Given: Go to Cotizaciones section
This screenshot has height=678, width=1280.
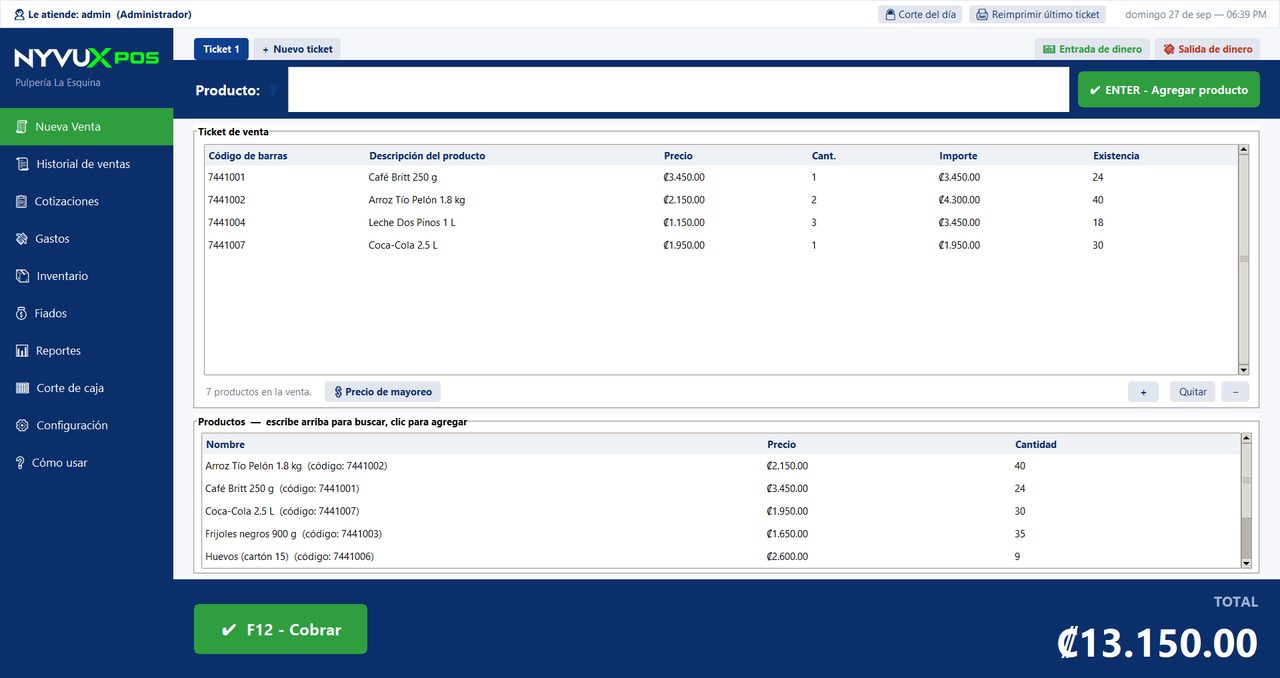Looking at the screenshot, I should point(86,201).
